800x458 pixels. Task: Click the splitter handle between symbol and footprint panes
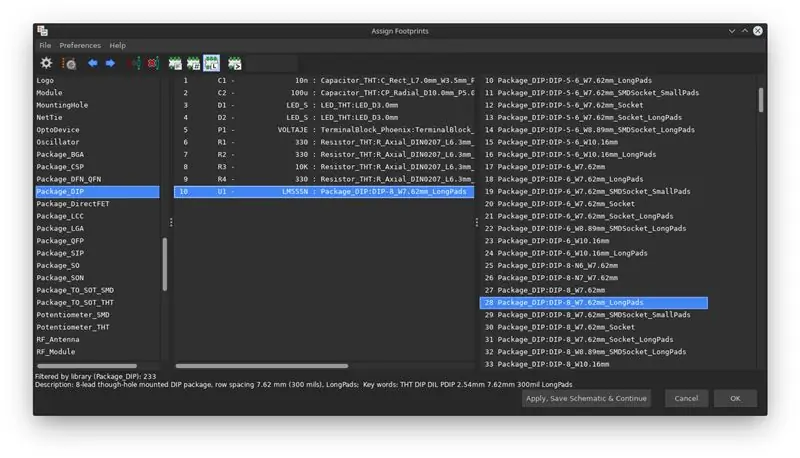[477, 222]
